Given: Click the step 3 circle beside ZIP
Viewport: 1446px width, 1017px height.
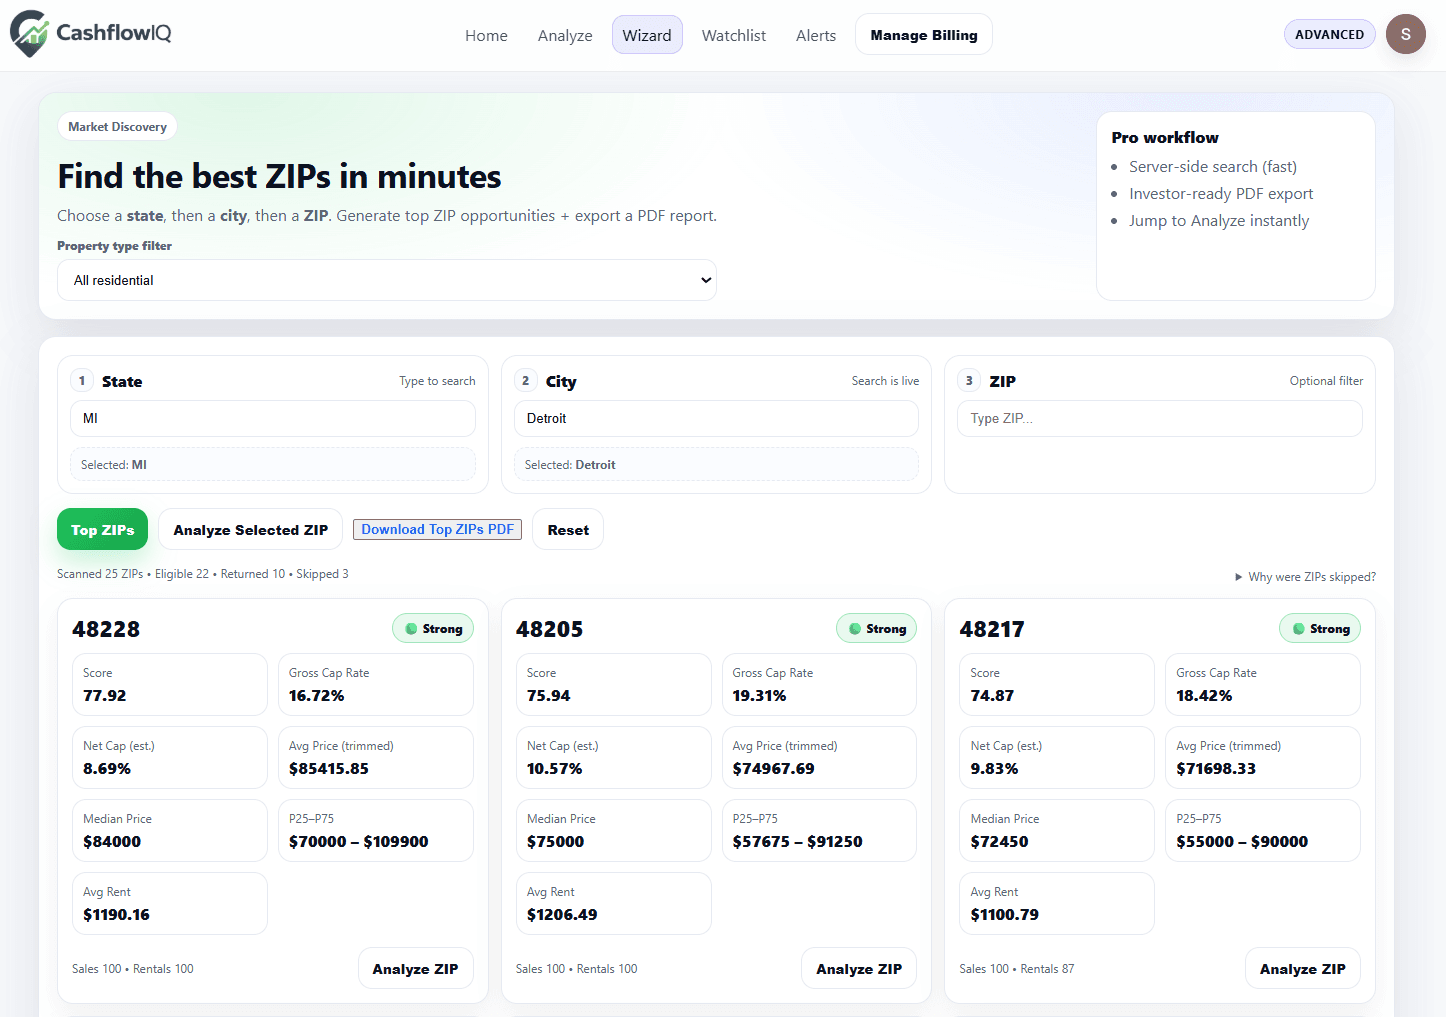Looking at the screenshot, I should tap(968, 380).
